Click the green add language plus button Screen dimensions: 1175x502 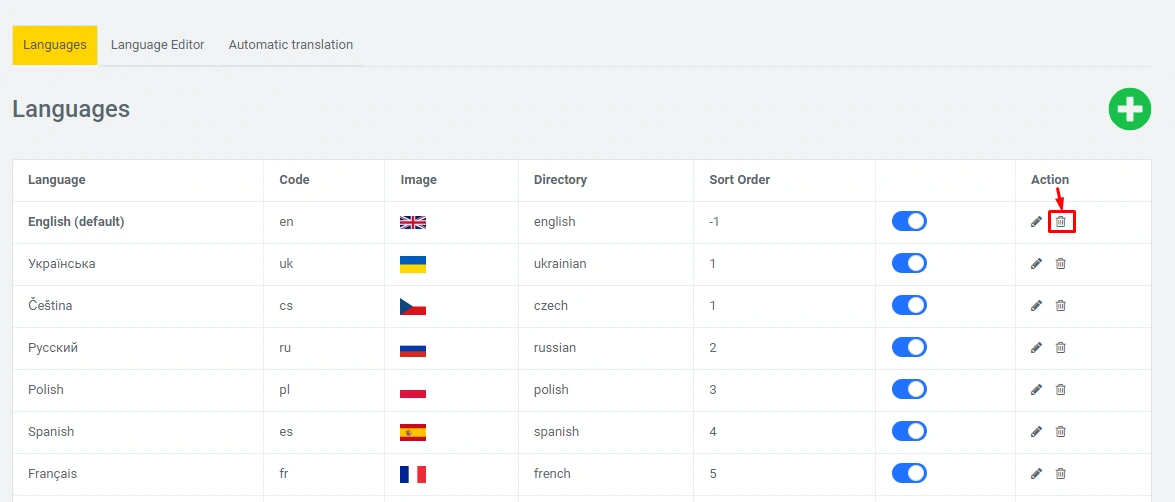click(x=1129, y=109)
